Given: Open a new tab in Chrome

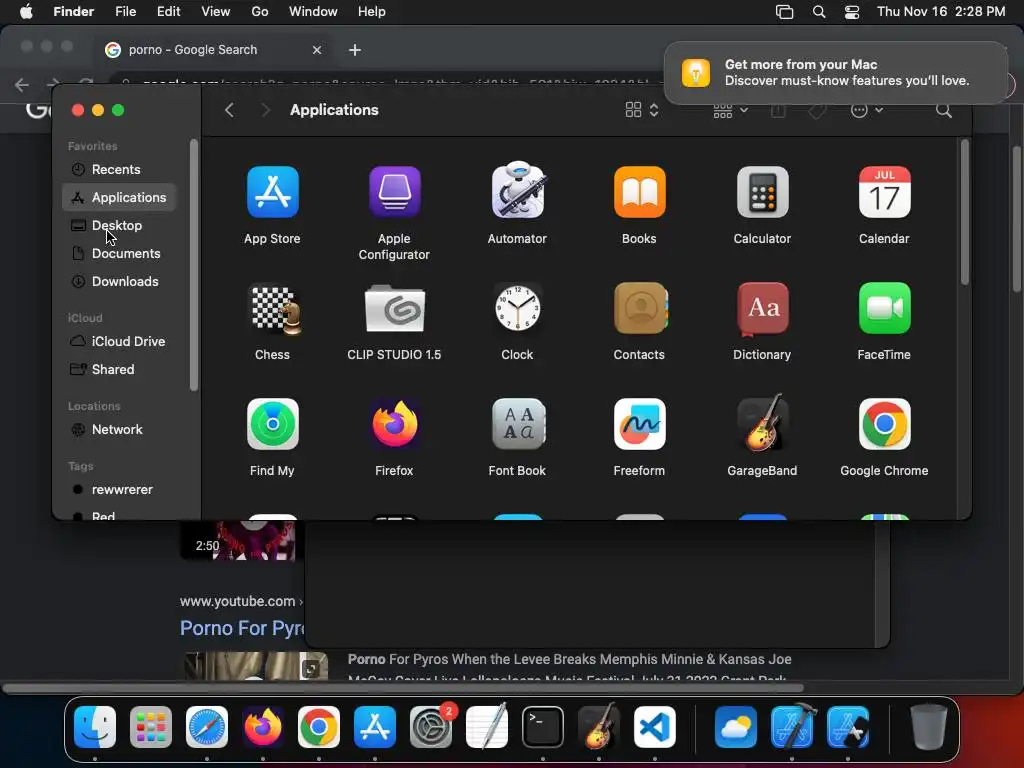Looking at the screenshot, I should [355, 50].
